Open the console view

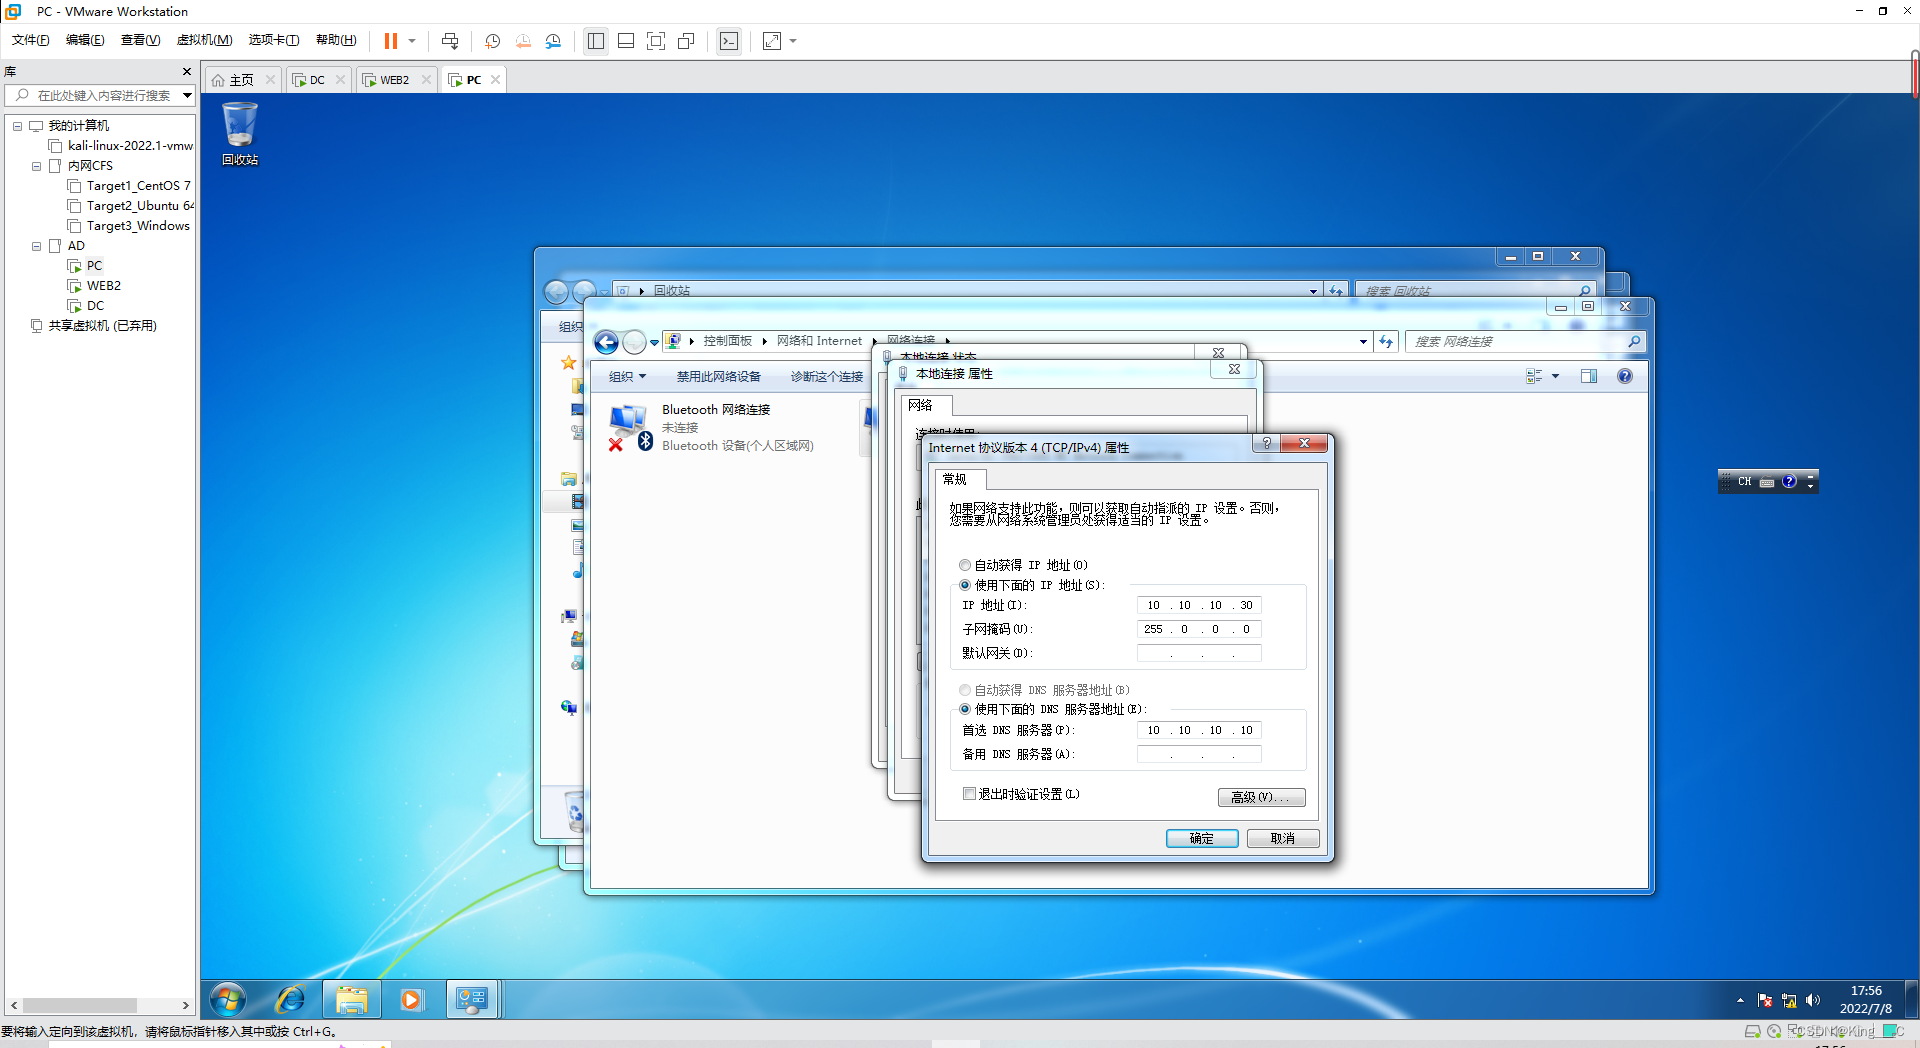(x=729, y=41)
